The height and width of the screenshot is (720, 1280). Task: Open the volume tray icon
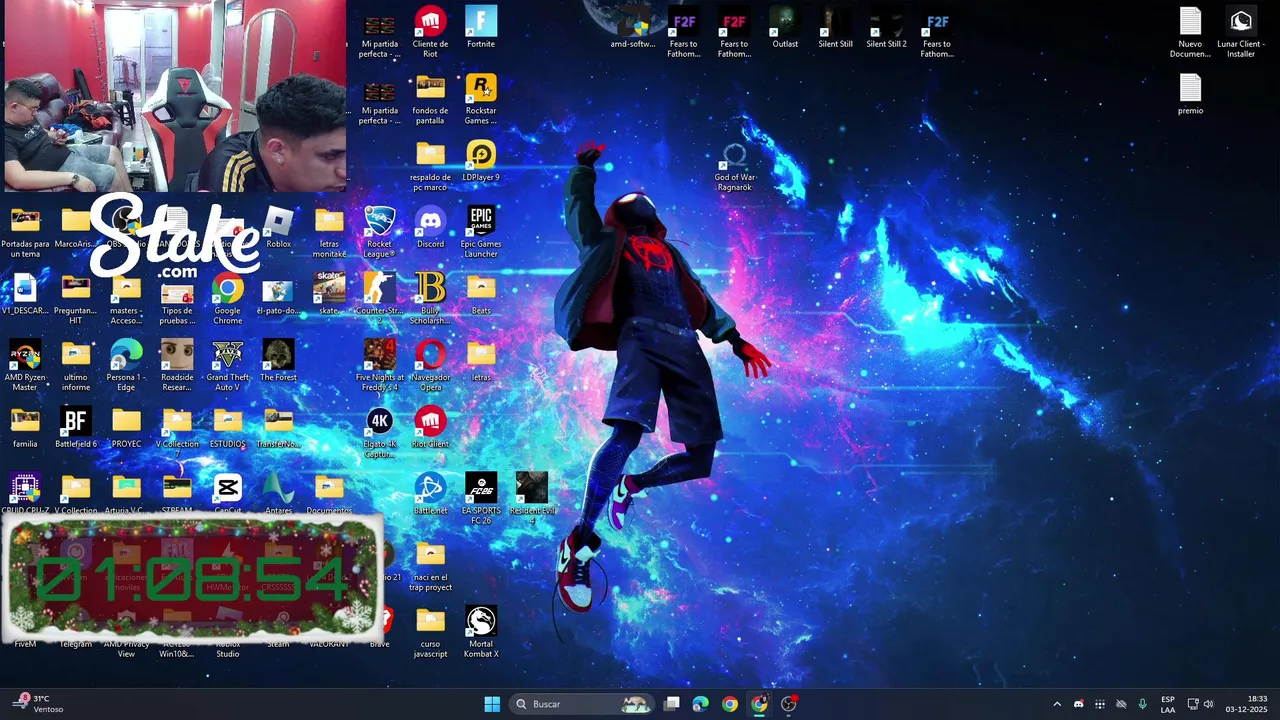[x=1208, y=704]
